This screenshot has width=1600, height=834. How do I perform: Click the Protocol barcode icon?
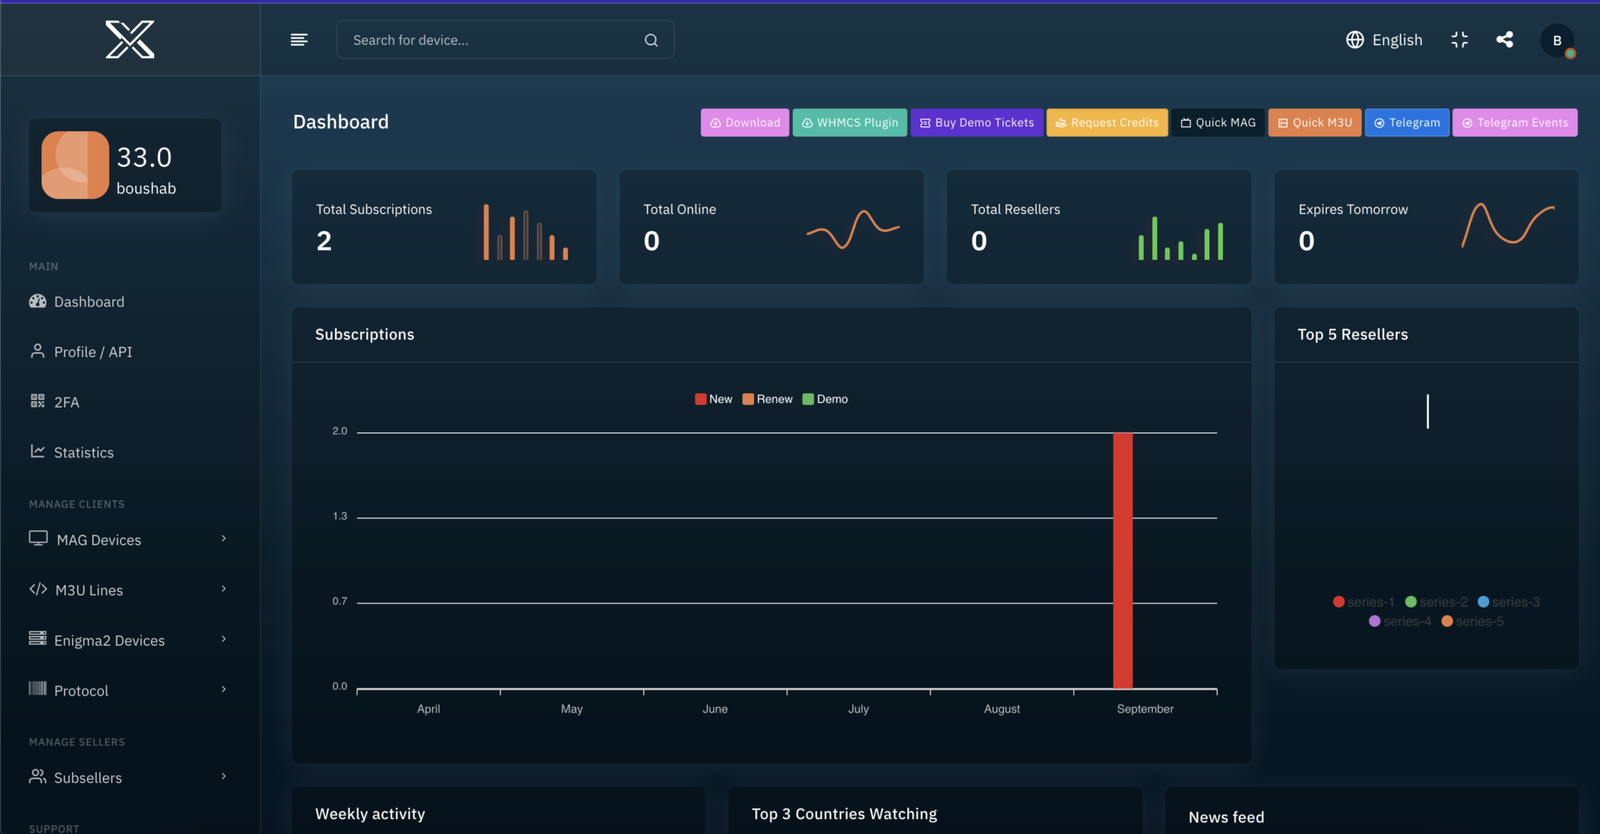38,688
